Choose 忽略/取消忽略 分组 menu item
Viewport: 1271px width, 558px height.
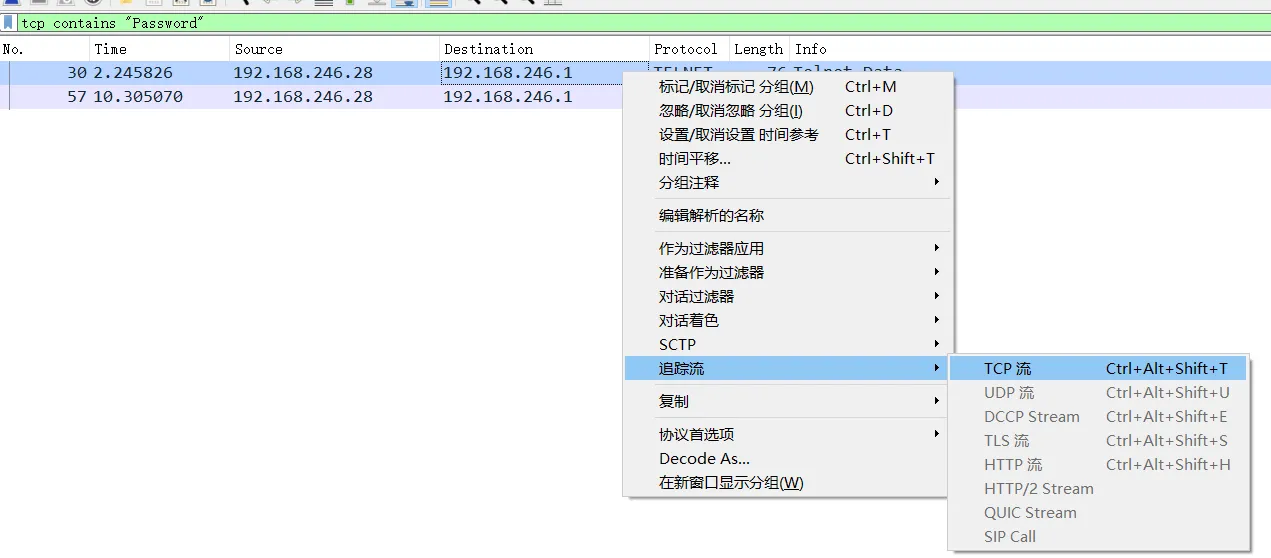pyautogui.click(x=730, y=111)
